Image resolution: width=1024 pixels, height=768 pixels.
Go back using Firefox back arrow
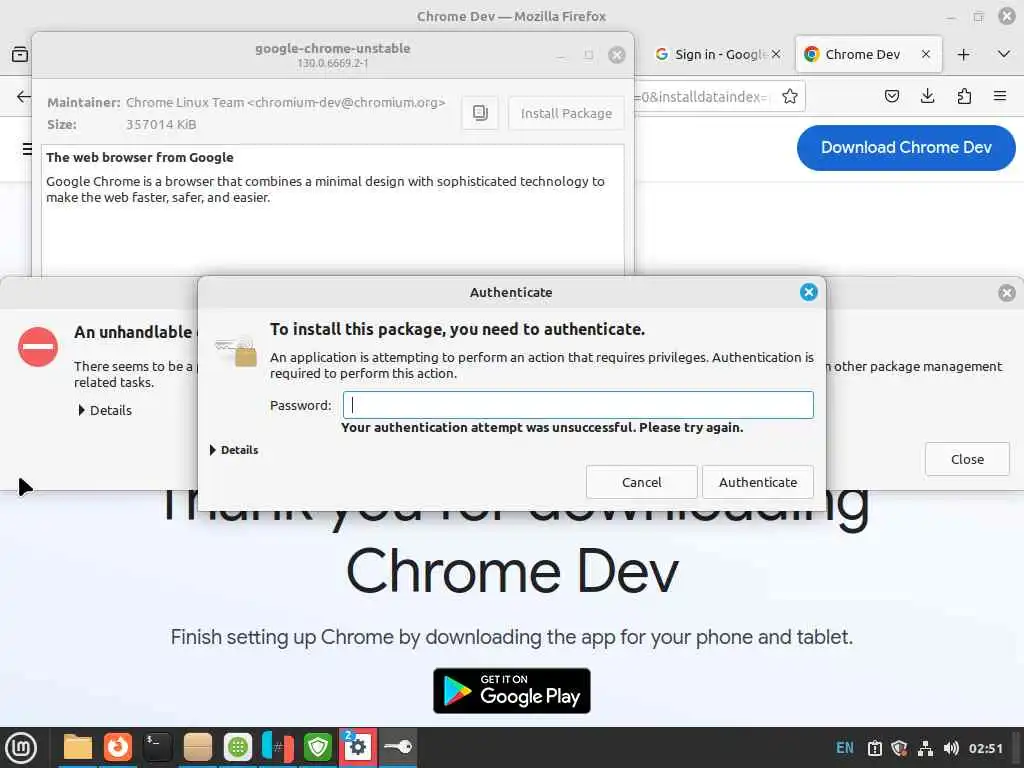point(22,97)
